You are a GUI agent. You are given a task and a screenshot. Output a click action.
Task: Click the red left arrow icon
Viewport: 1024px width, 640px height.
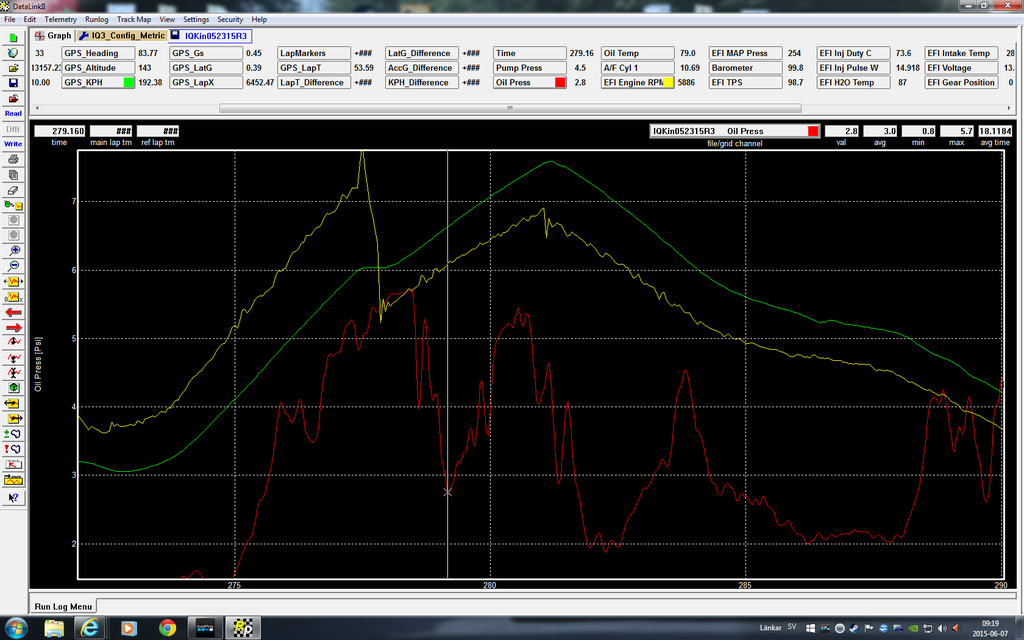(13, 311)
